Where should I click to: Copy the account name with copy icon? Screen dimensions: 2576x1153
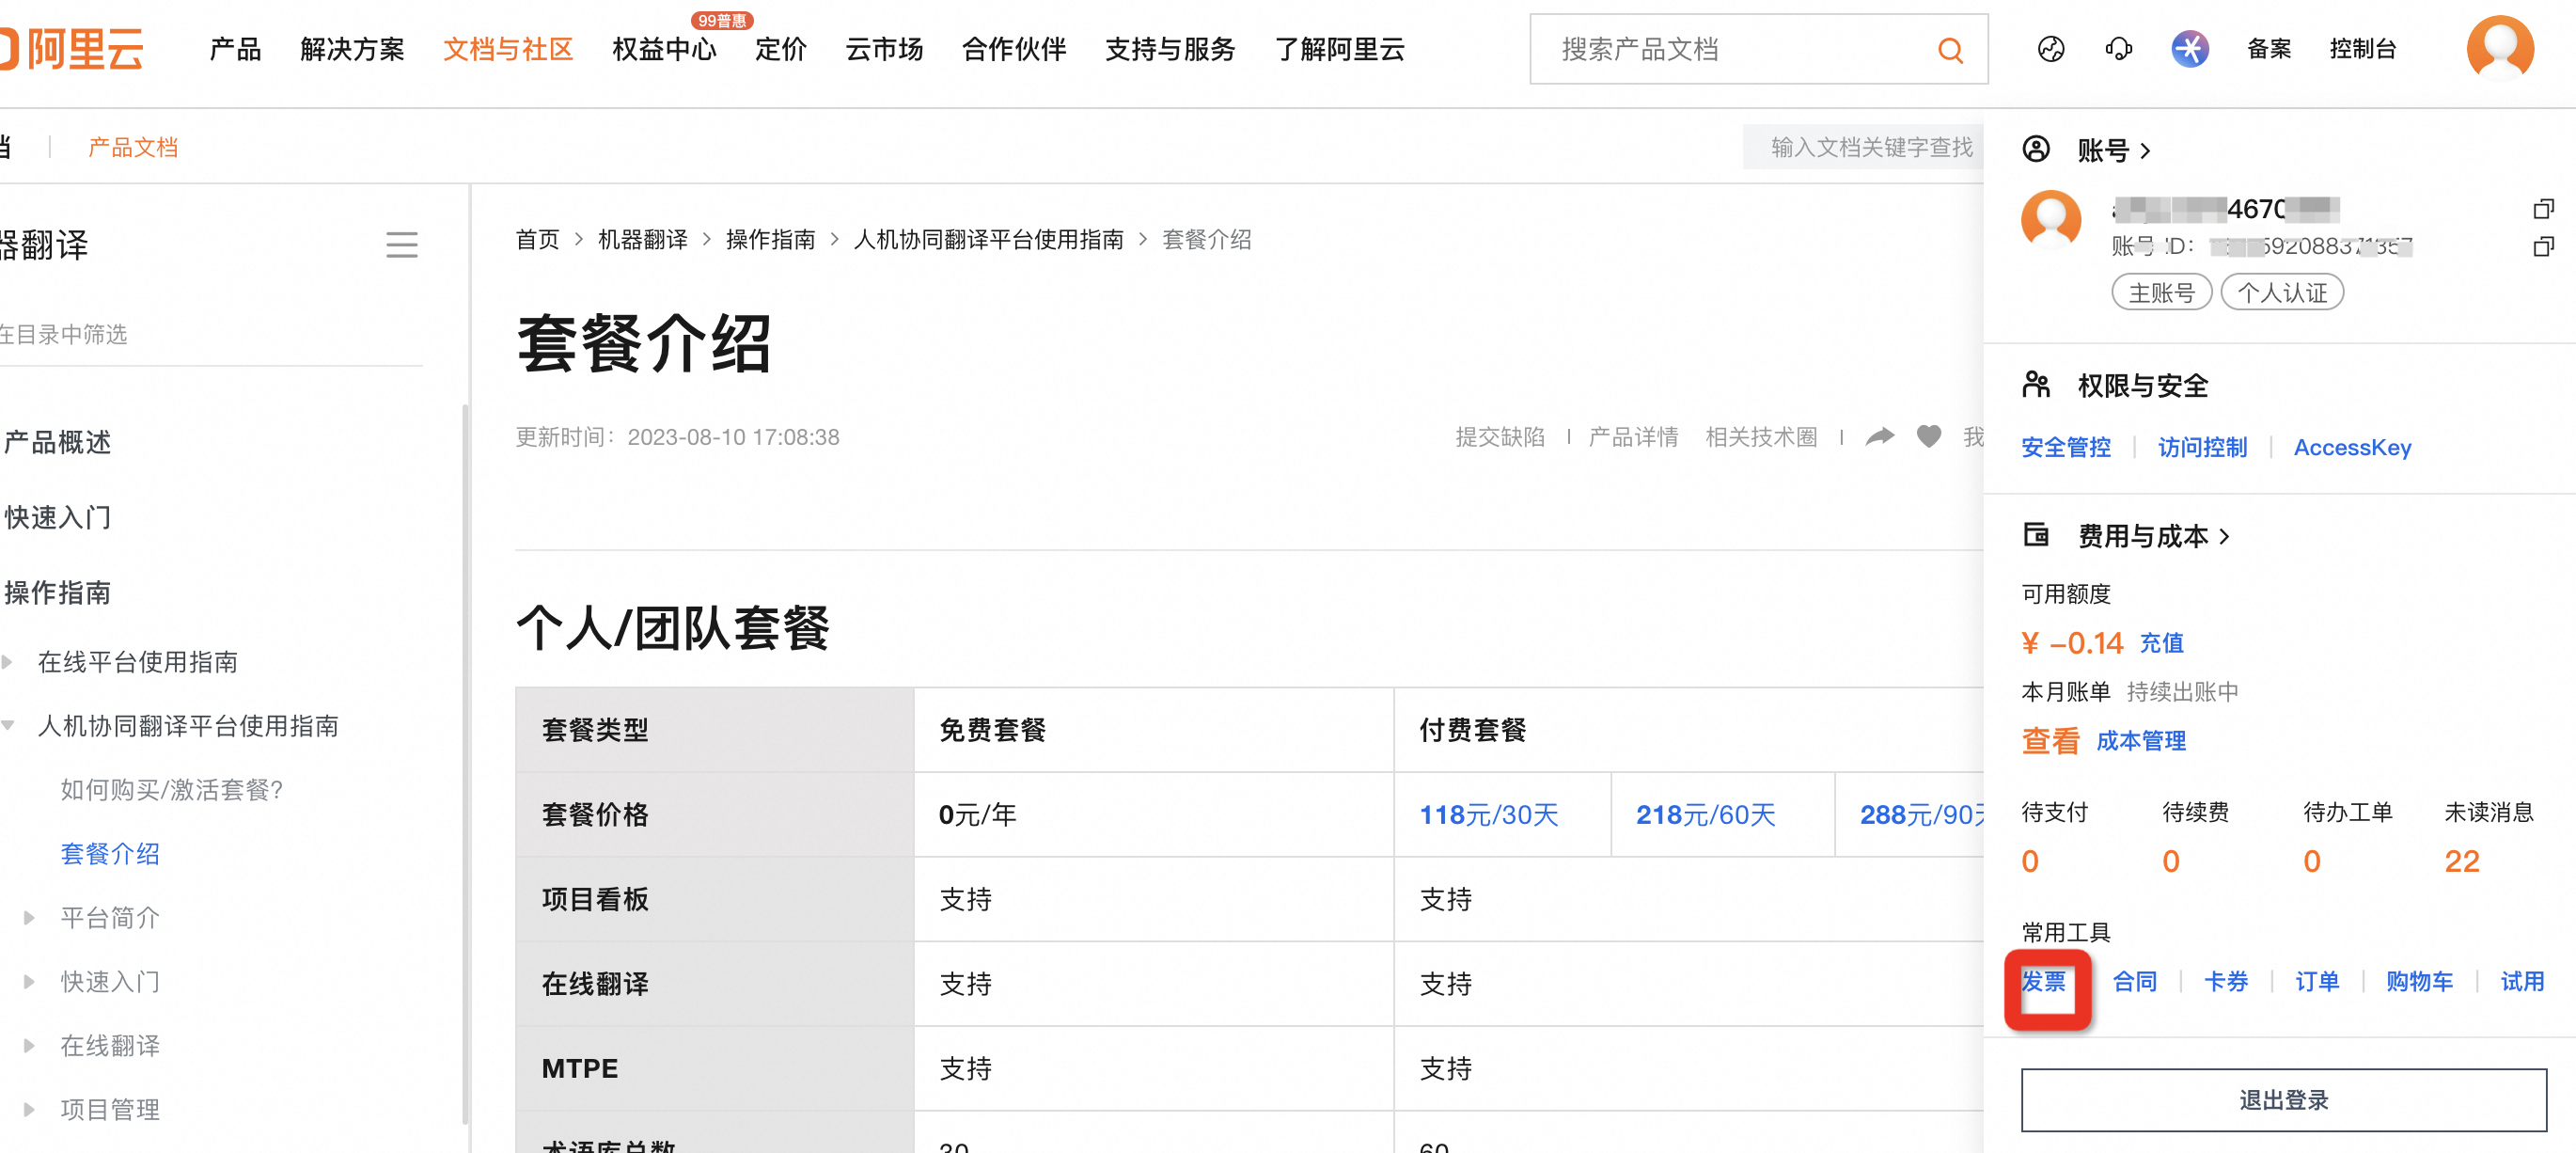tap(2543, 209)
